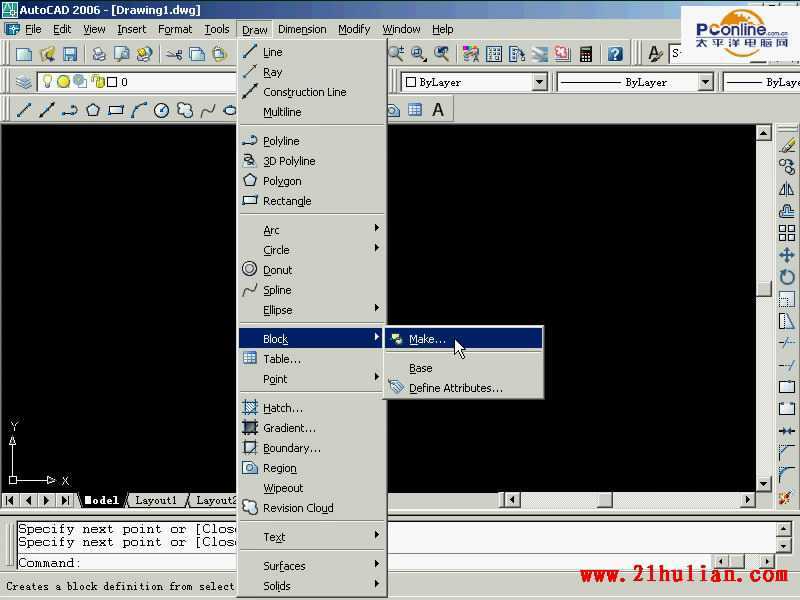Screen dimensions: 800x600
Task: Click the Help question mark icon
Action: click(x=615, y=54)
